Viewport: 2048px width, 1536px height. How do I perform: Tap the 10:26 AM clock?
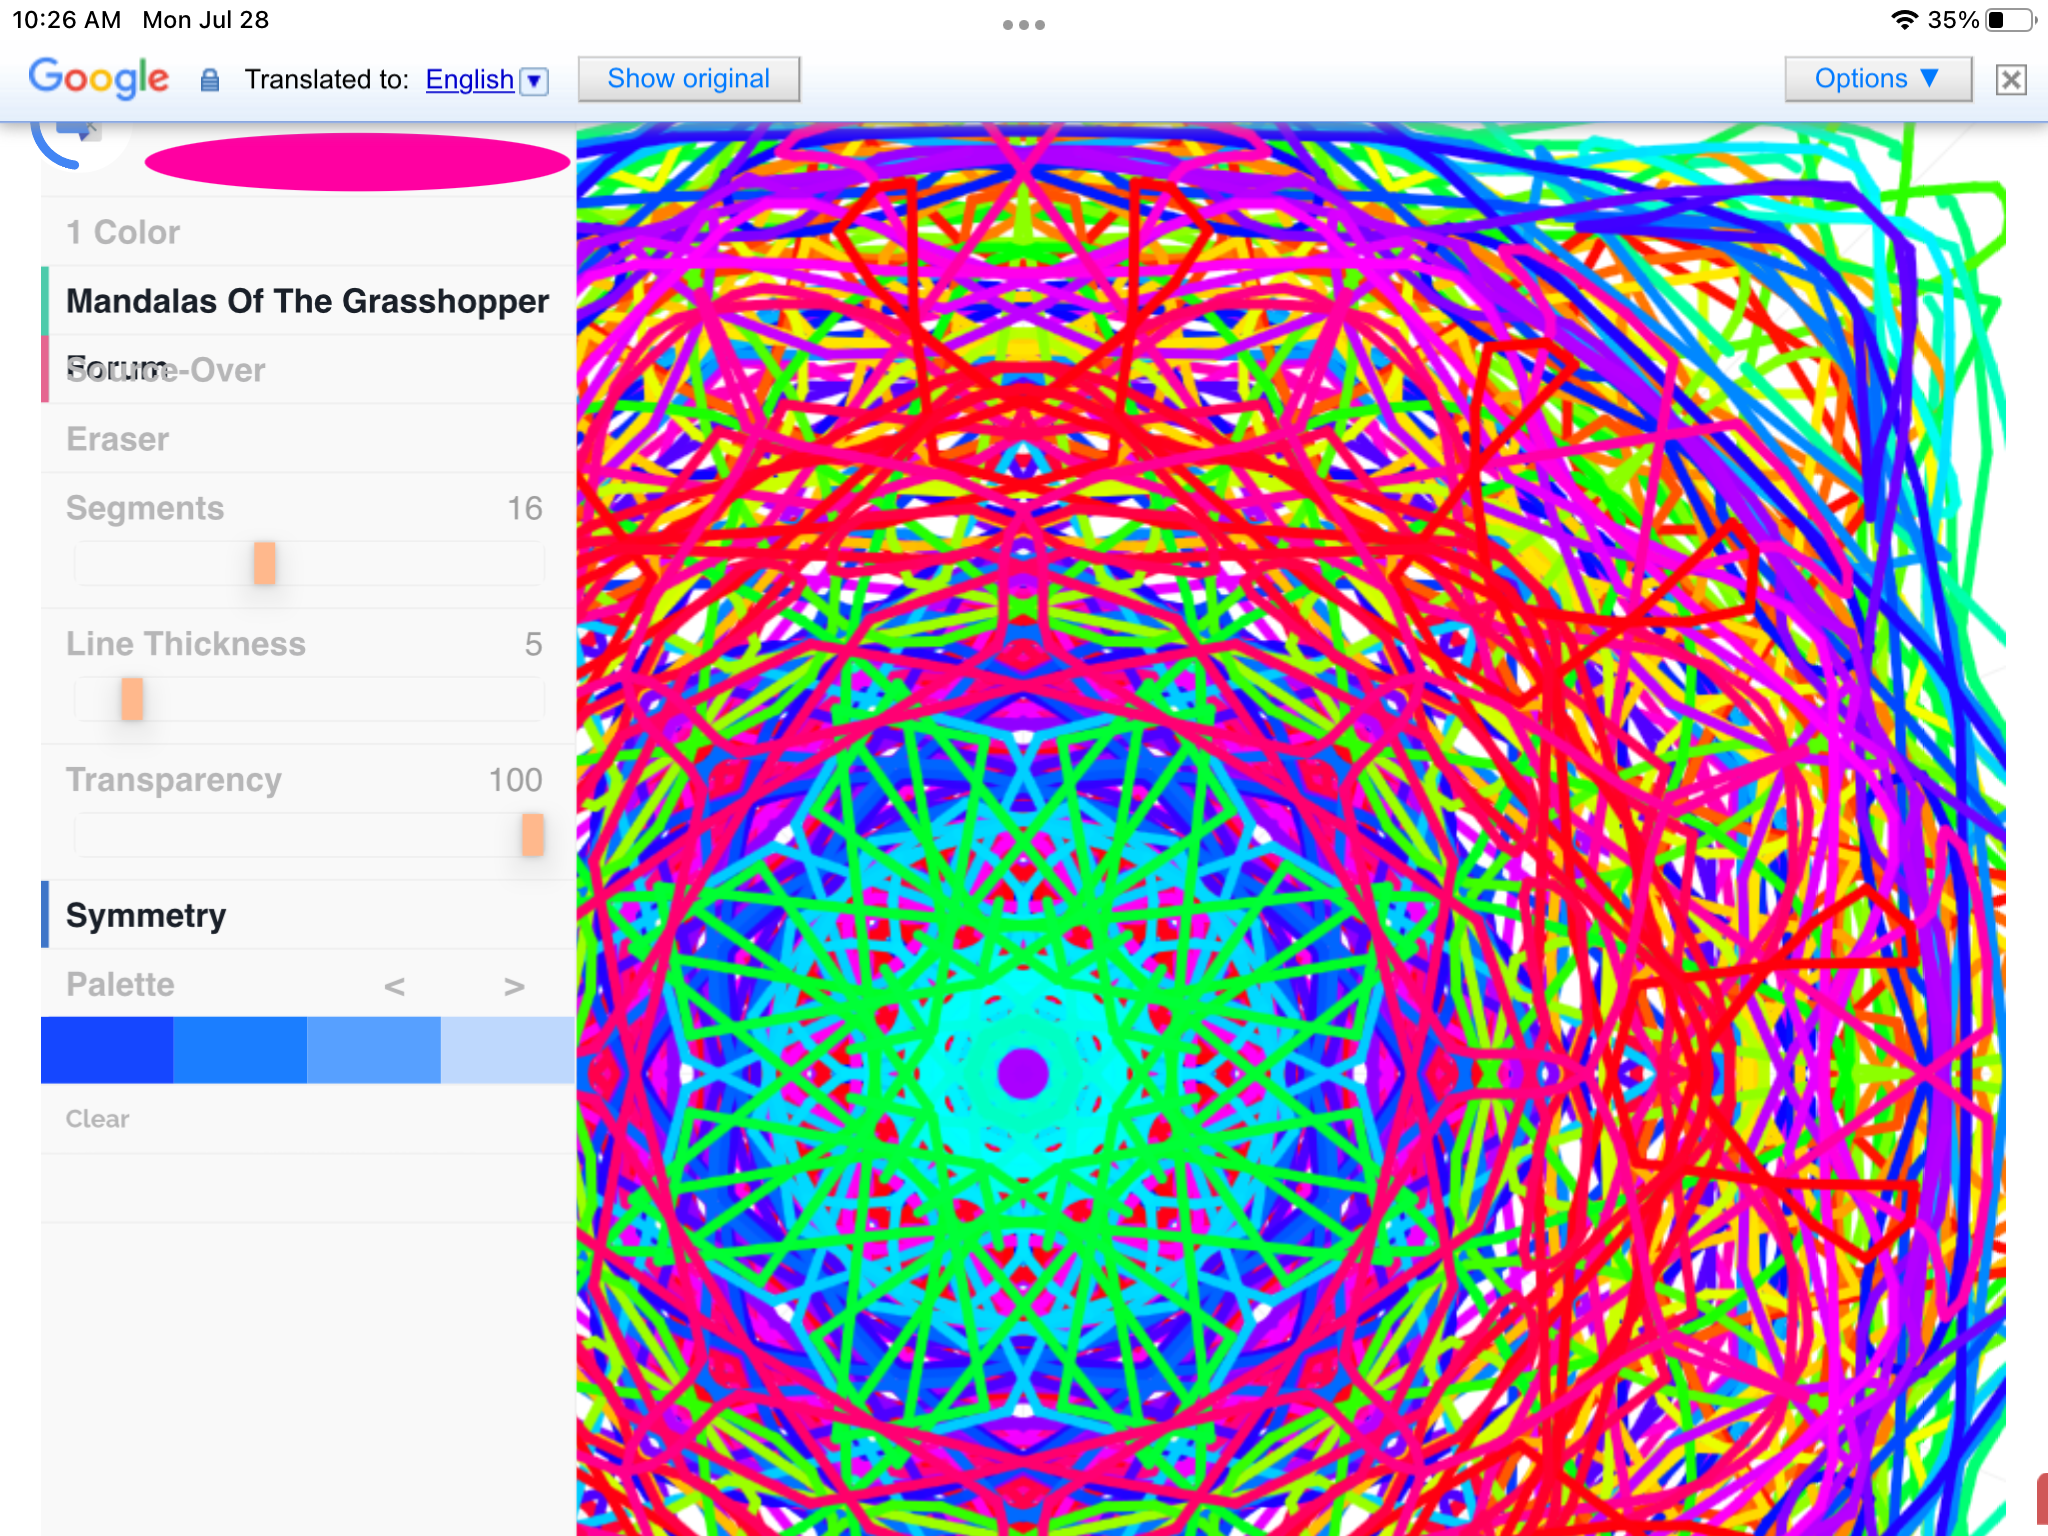click(66, 20)
